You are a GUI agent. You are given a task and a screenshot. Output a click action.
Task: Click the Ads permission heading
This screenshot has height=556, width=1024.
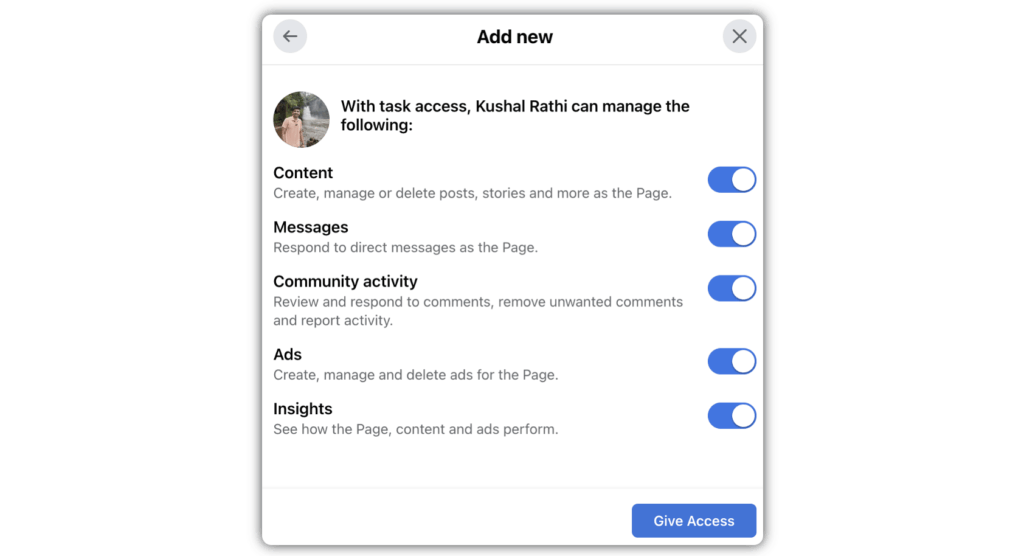coord(287,354)
